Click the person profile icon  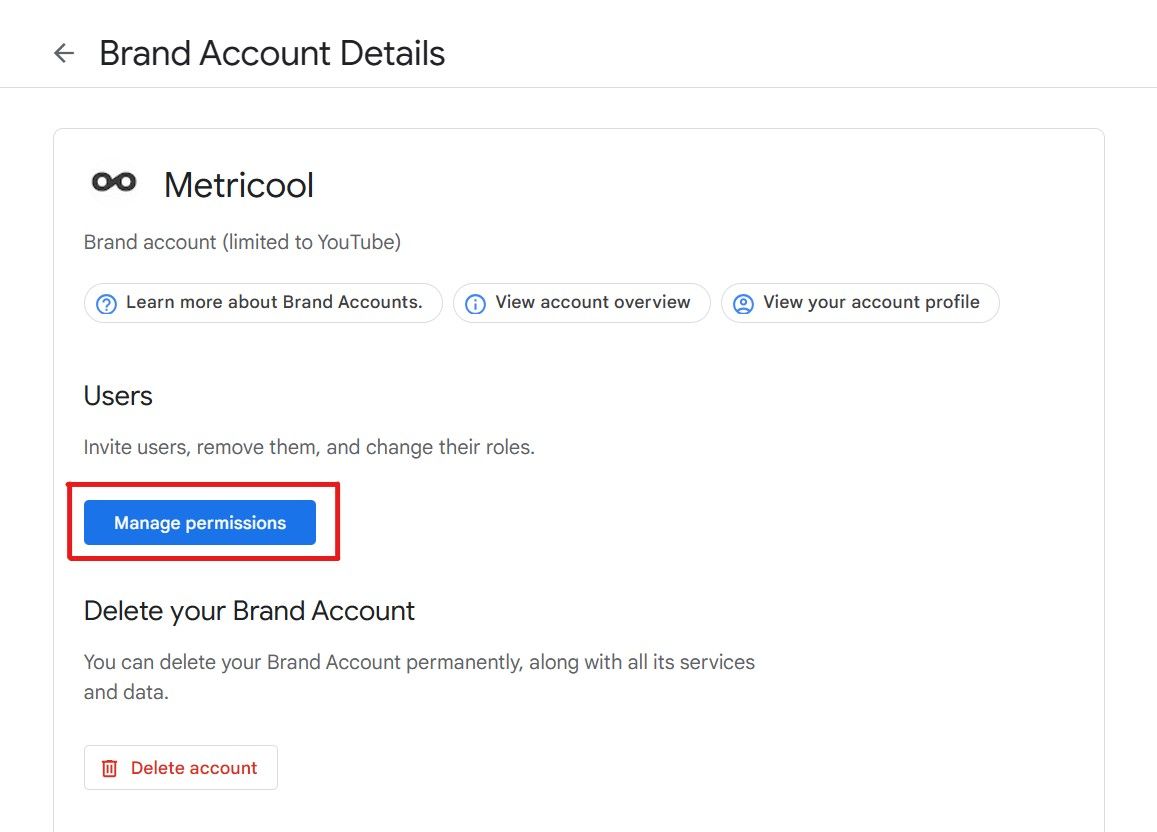[x=743, y=304]
